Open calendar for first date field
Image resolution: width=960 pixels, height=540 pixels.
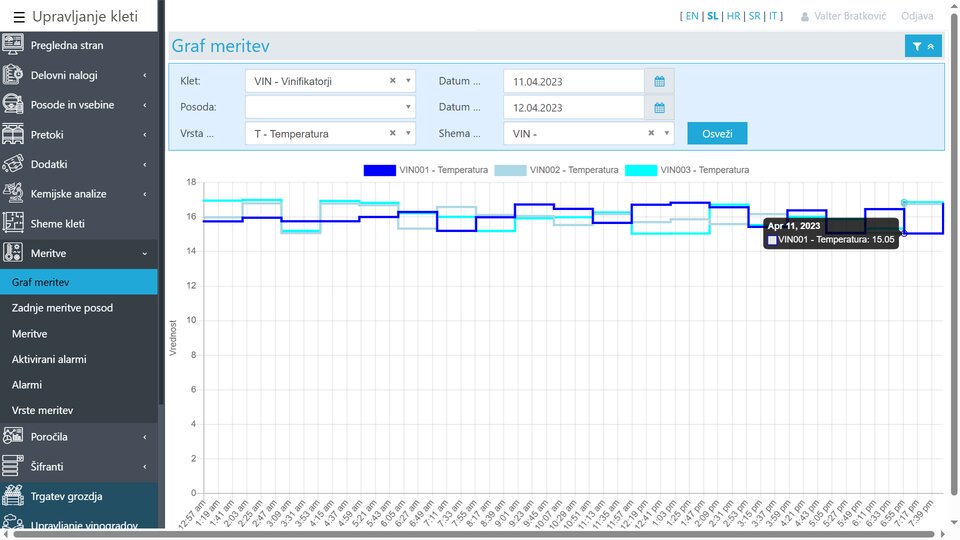tap(659, 81)
